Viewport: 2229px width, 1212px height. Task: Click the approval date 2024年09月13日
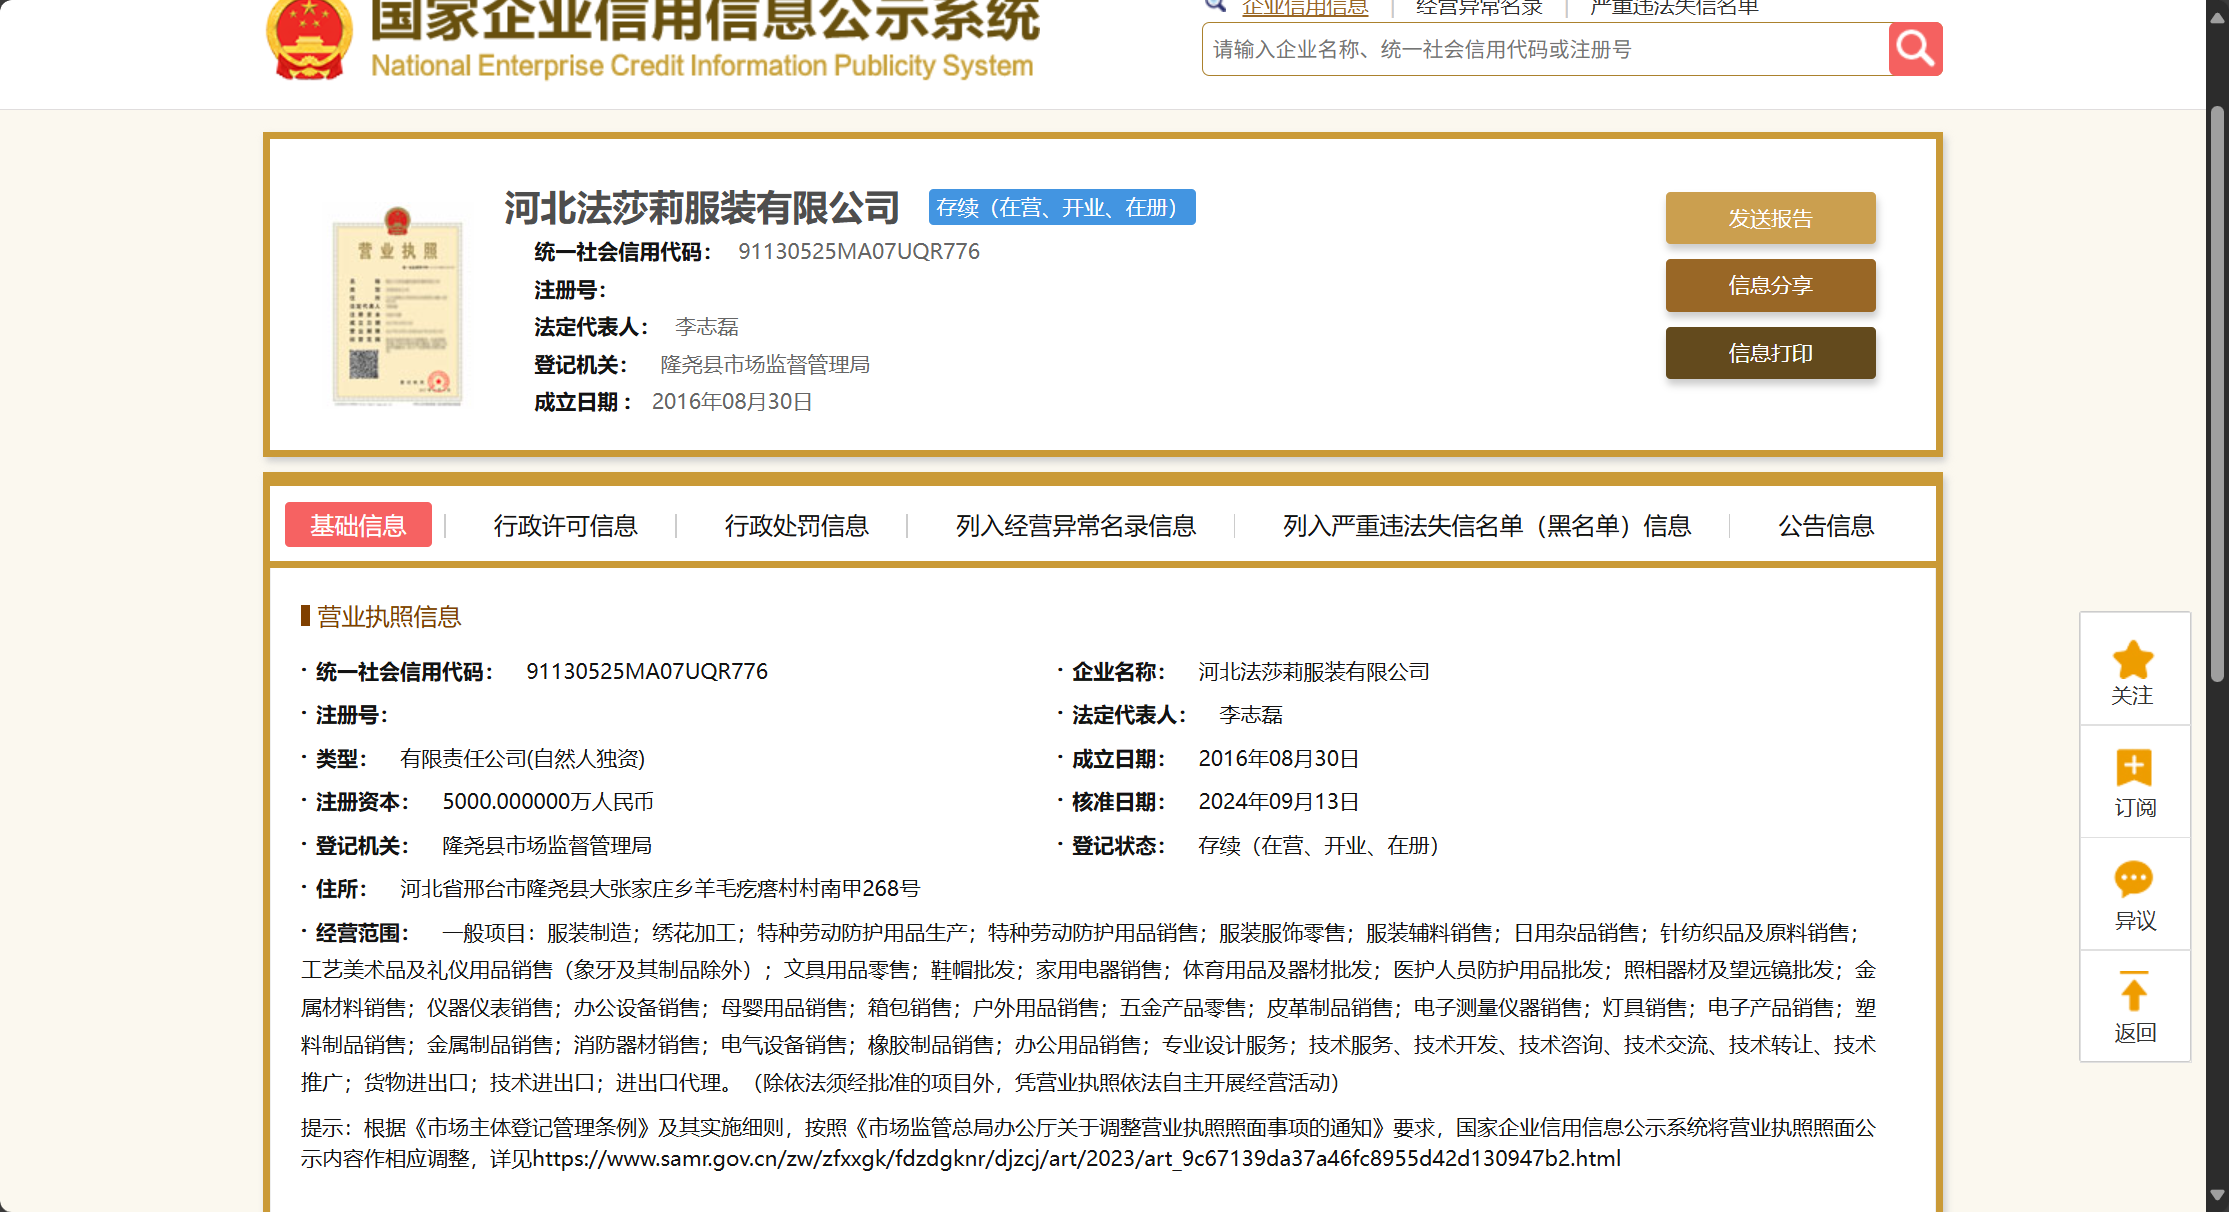click(1279, 802)
